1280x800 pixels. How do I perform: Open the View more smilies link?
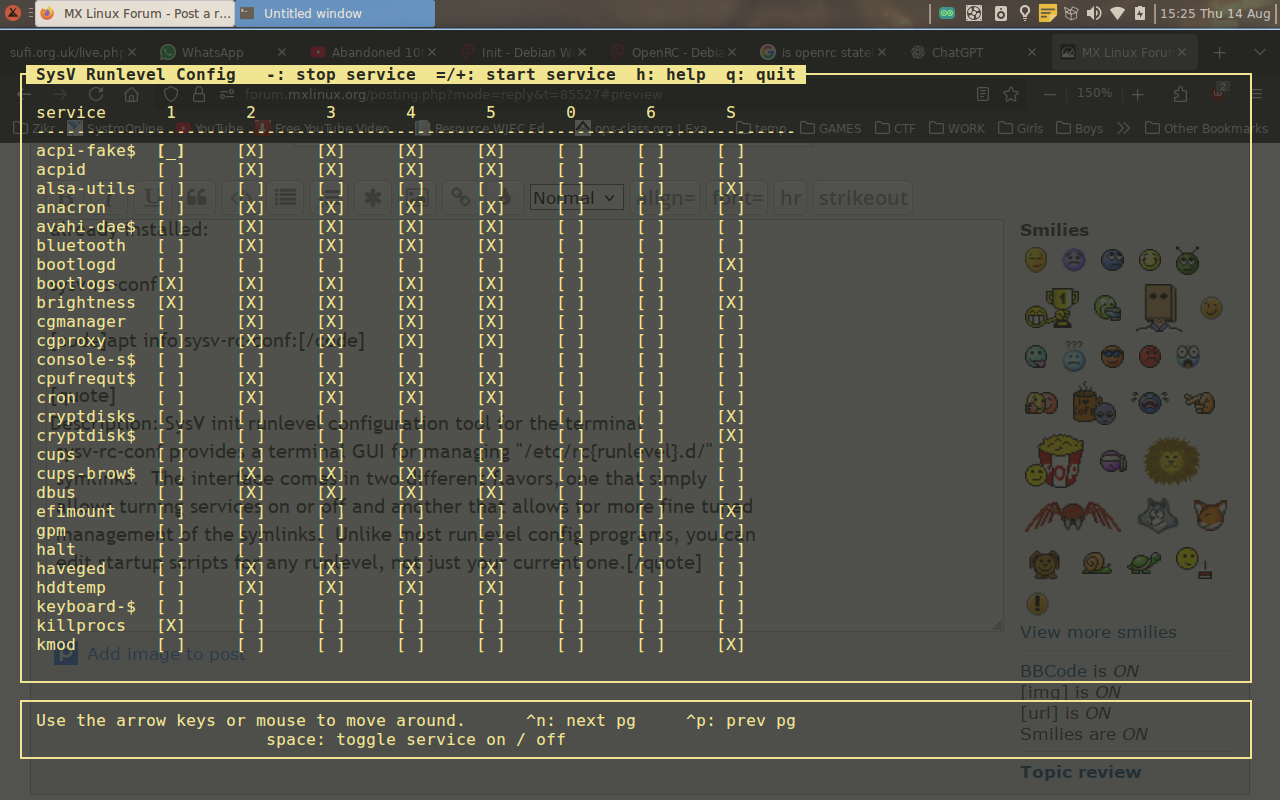coord(1098,632)
